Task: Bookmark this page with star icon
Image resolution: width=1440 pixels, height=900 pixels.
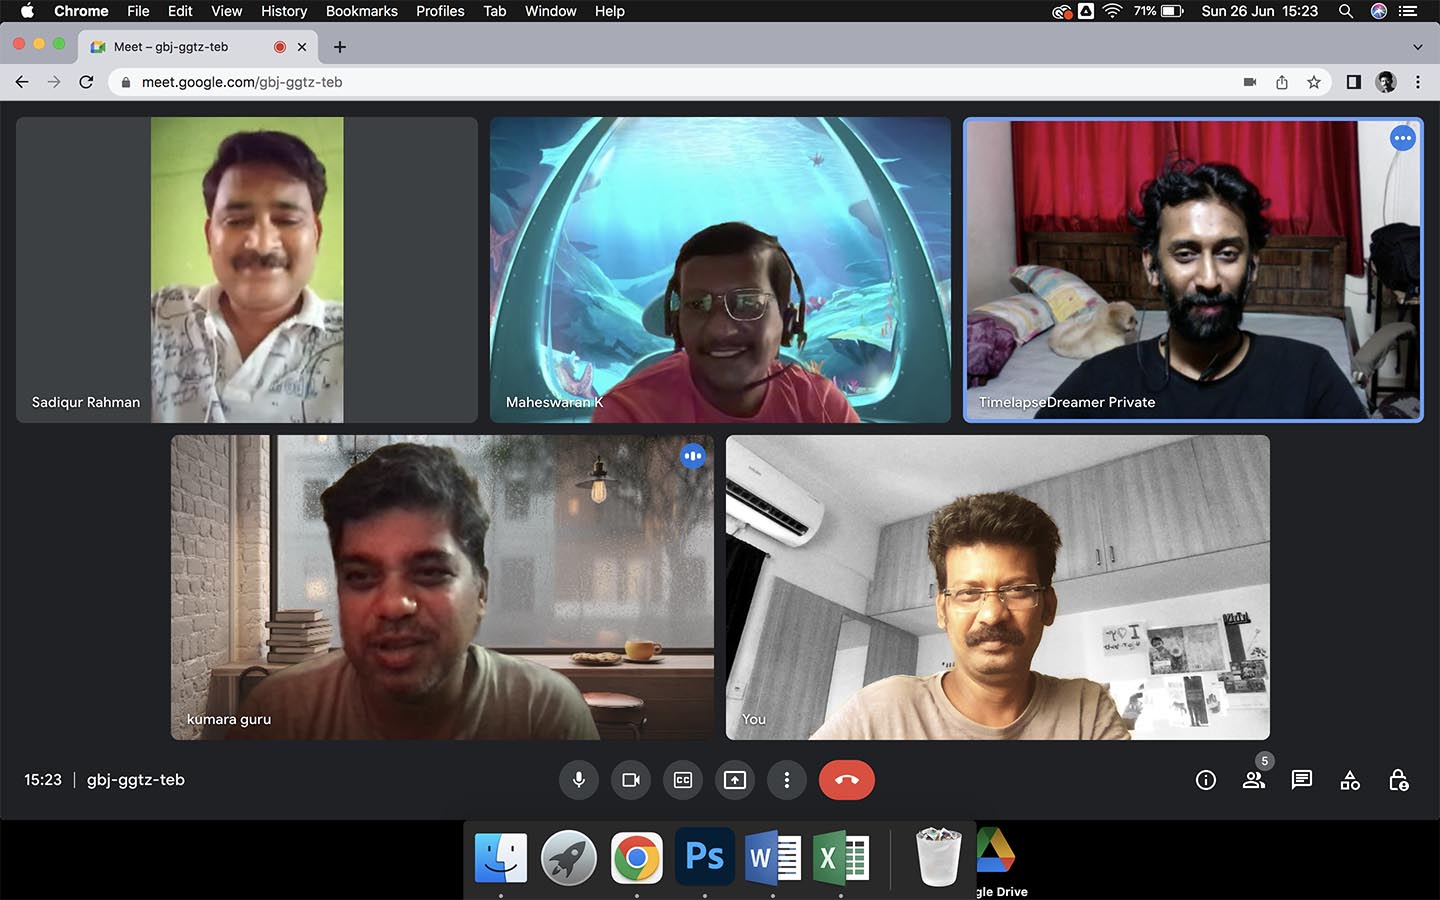Action: coord(1314,82)
